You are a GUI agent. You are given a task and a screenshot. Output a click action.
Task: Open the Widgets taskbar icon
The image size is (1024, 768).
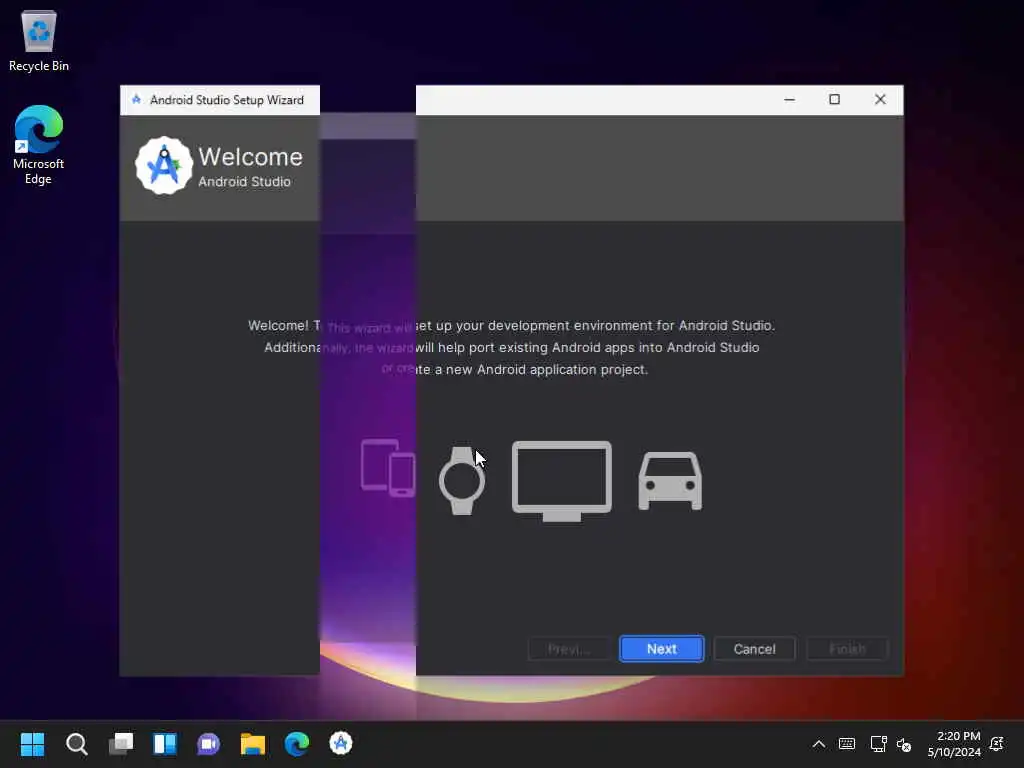pyautogui.click(x=165, y=744)
